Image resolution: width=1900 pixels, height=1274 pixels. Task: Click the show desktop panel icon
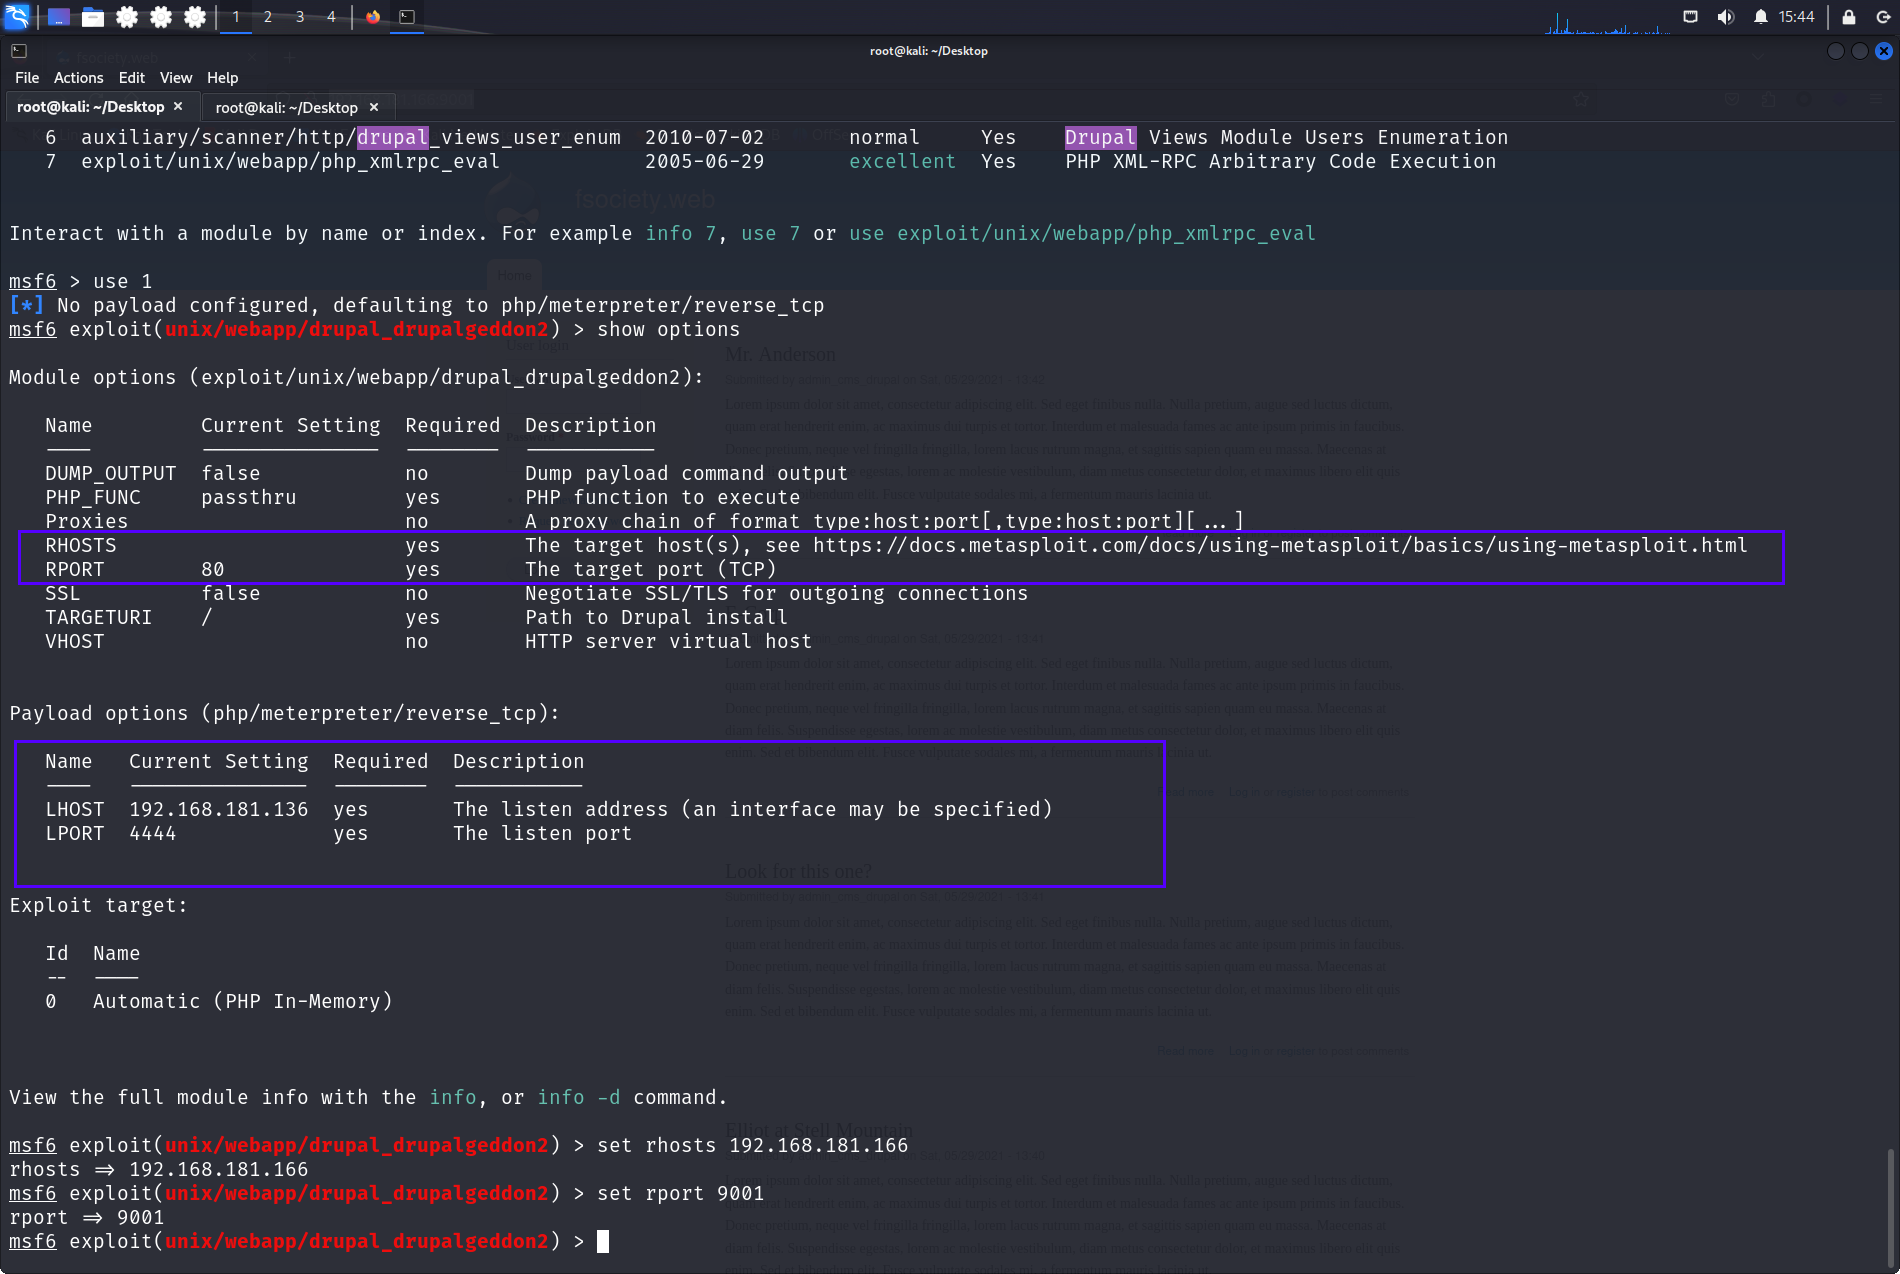coord(59,17)
